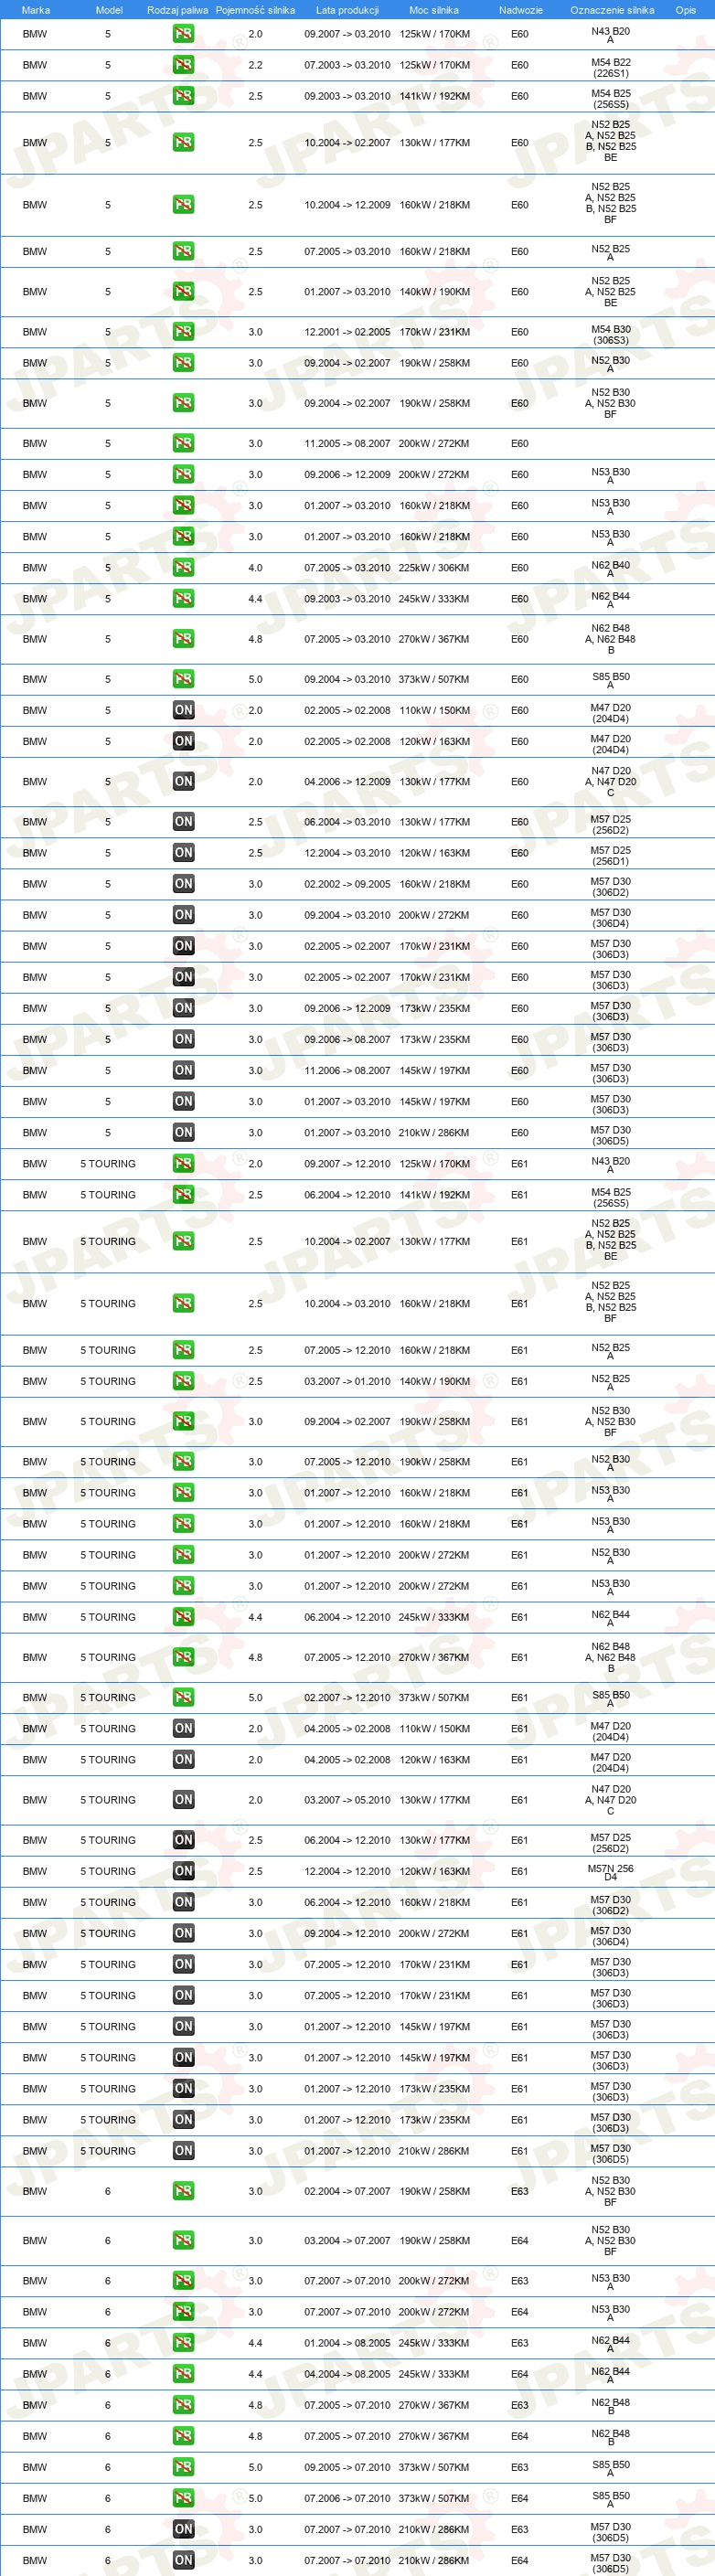Click the Lata produkcji column header
The height and width of the screenshot is (2576, 715).
[x=347, y=10]
